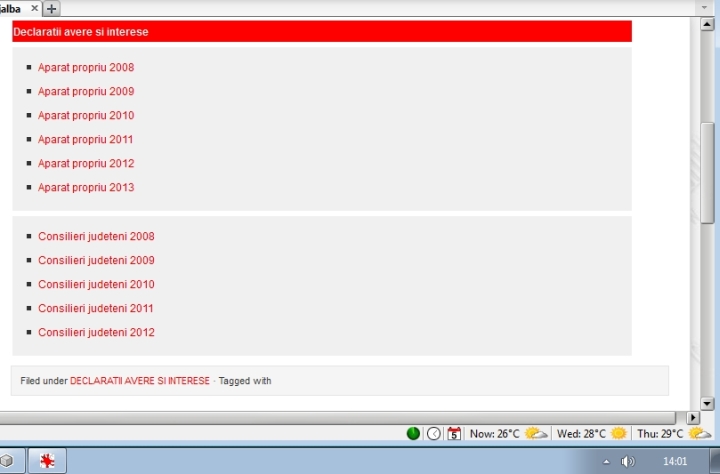Click the horizontal scrollbar right arrow
This screenshot has width=720, height=474.
(x=693, y=417)
